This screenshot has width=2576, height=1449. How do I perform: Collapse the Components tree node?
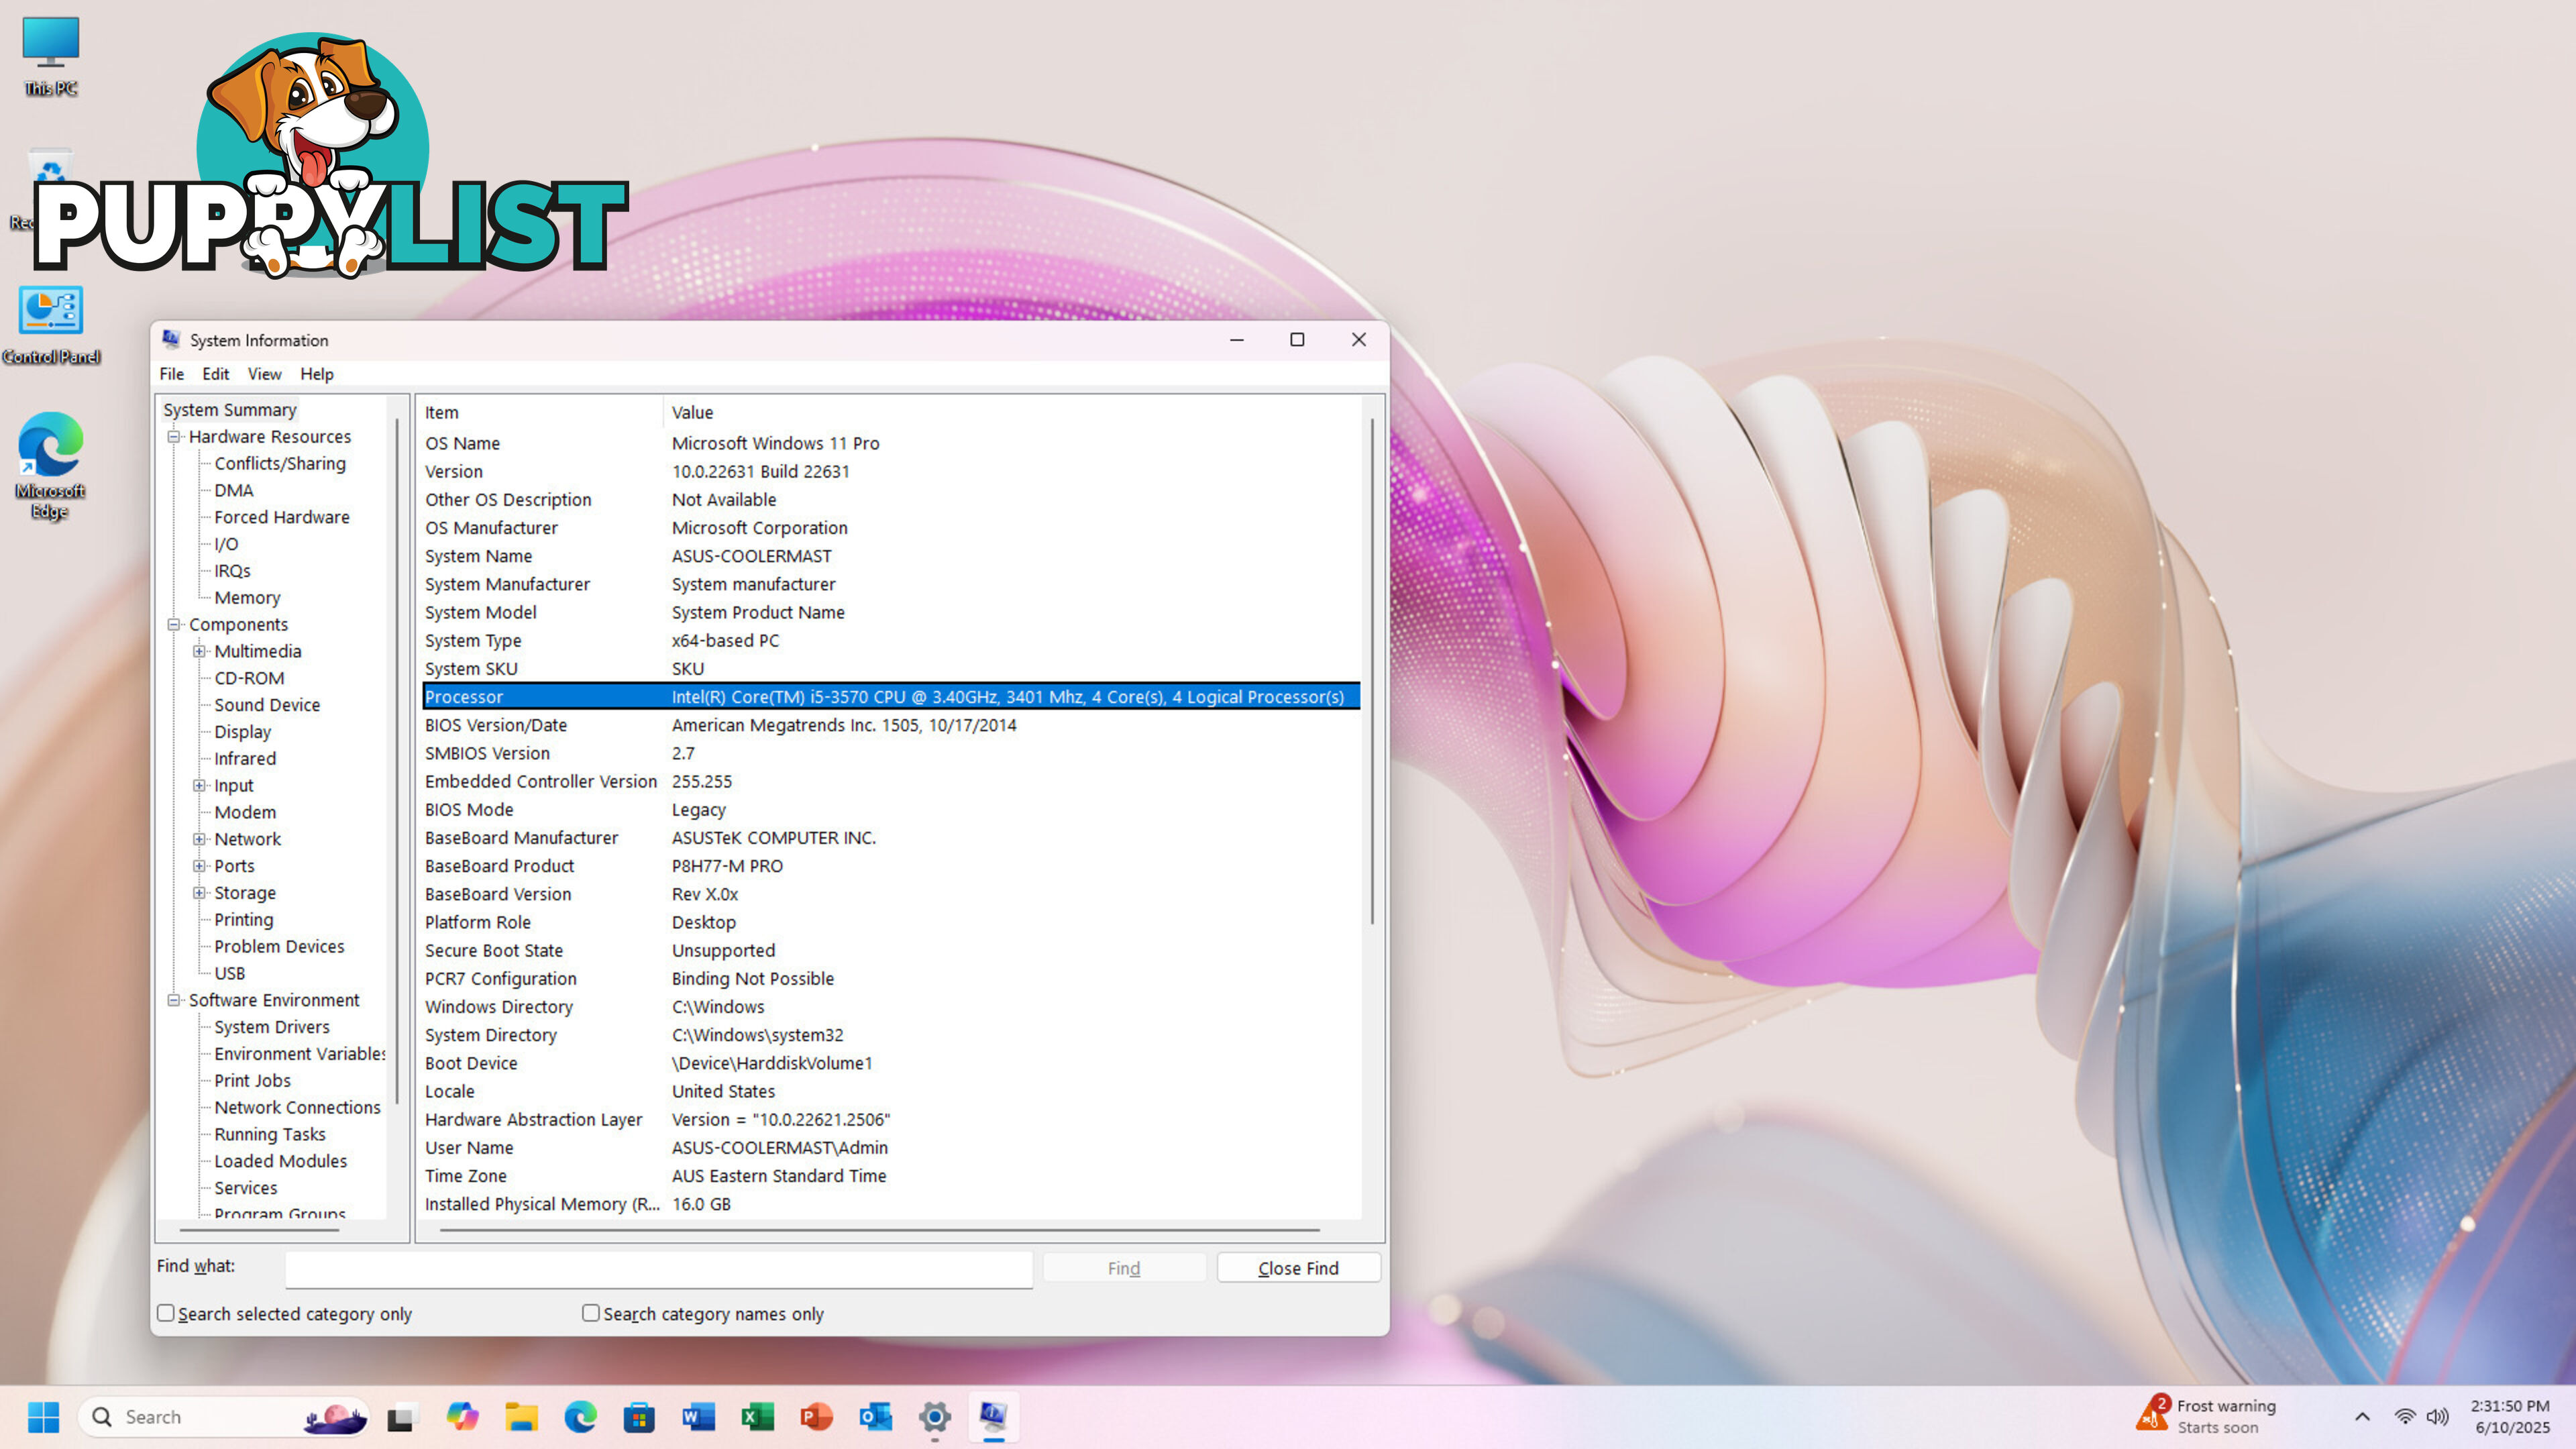click(x=174, y=624)
